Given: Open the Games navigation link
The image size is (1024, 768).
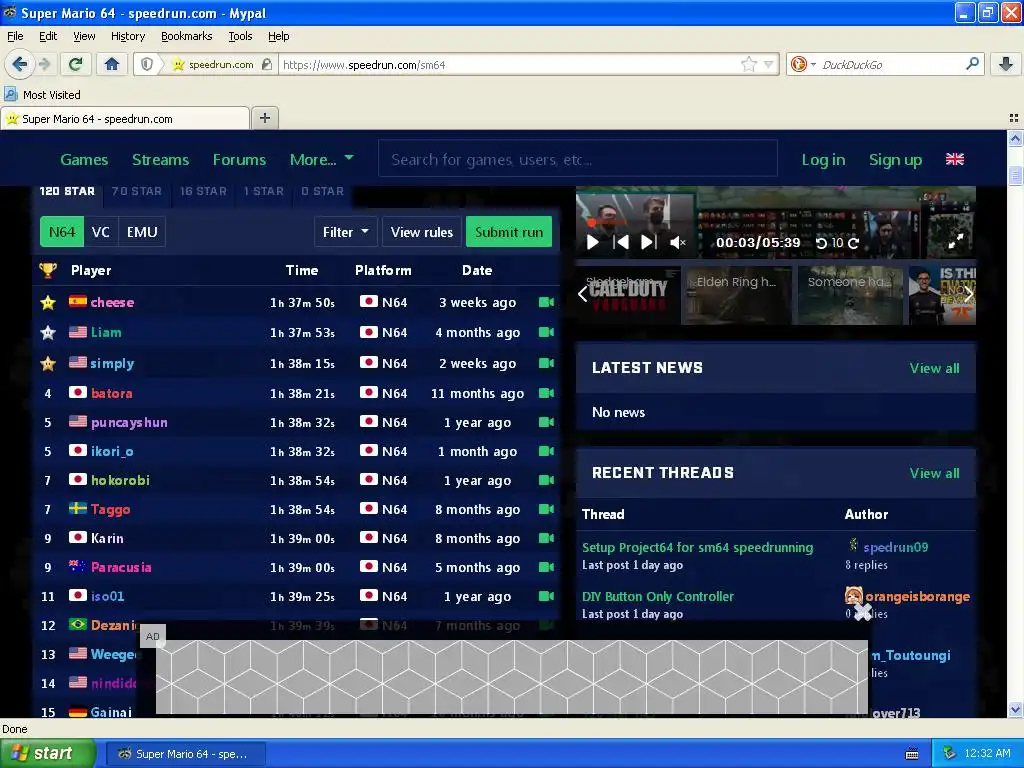Looking at the screenshot, I should (x=84, y=159).
